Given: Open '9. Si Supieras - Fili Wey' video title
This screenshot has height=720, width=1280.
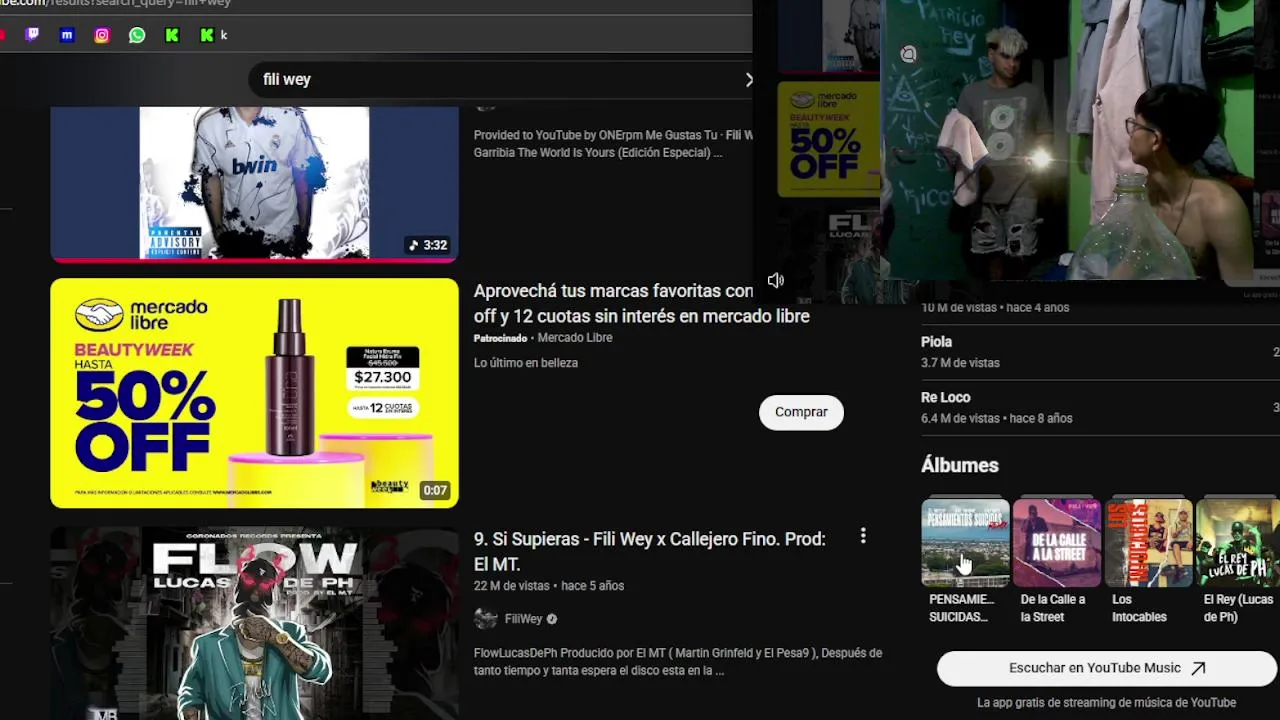Looking at the screenshot, I should (x=650, y=551).
